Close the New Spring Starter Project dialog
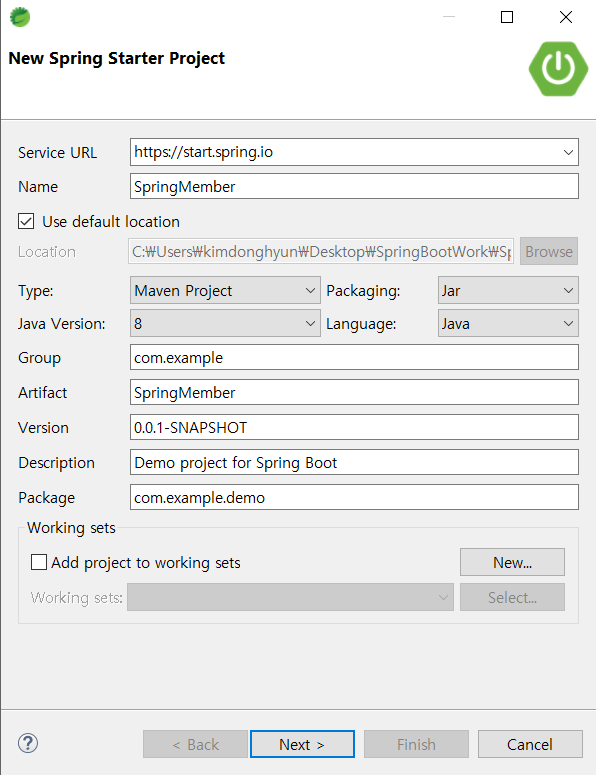Screen dimensions: 596x775 (566, 17)
